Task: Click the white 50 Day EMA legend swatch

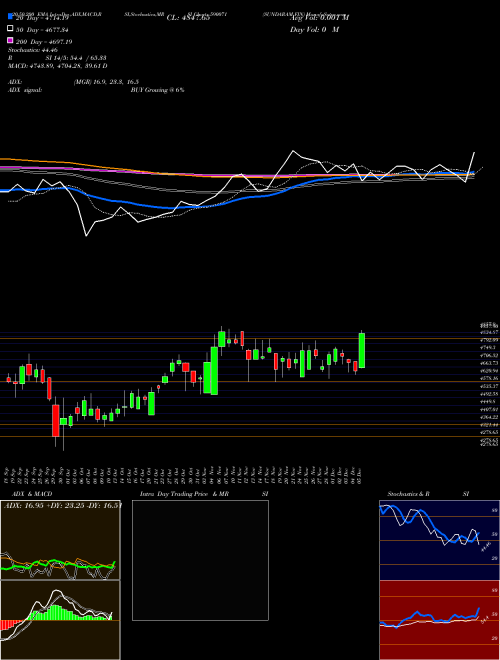Action: [10, 29]
